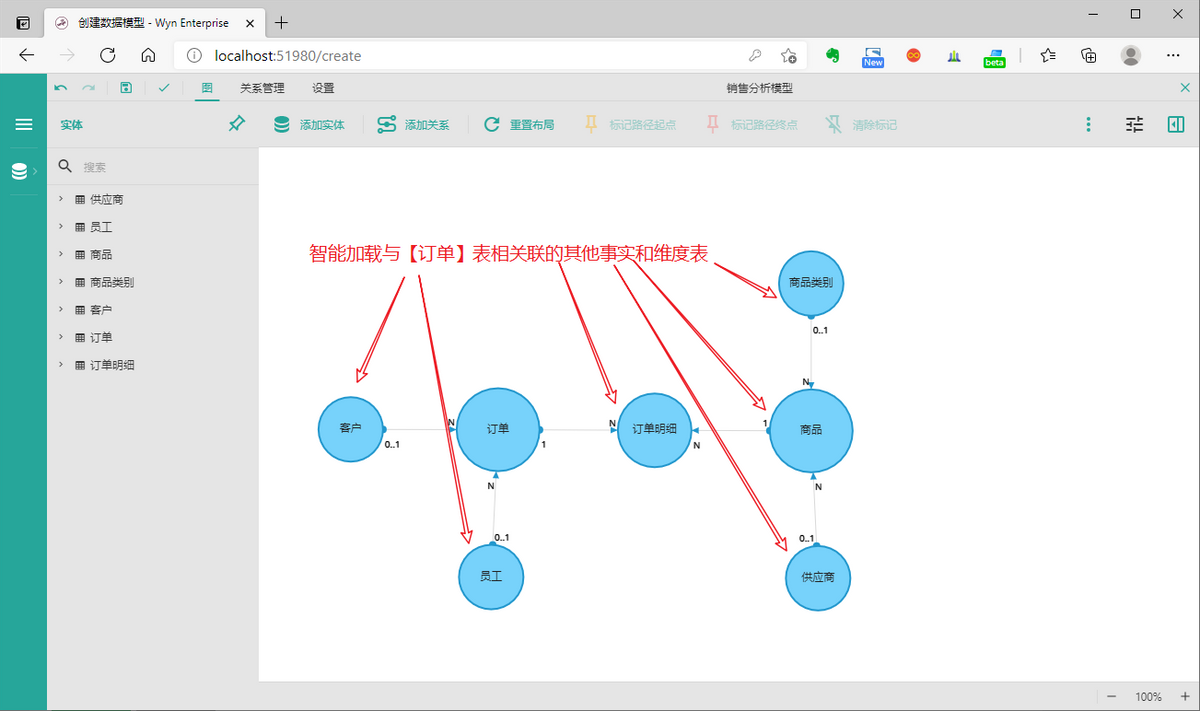Select the 员工 entity circle in diagram
1200x711 pixels.
click(491, 577)
